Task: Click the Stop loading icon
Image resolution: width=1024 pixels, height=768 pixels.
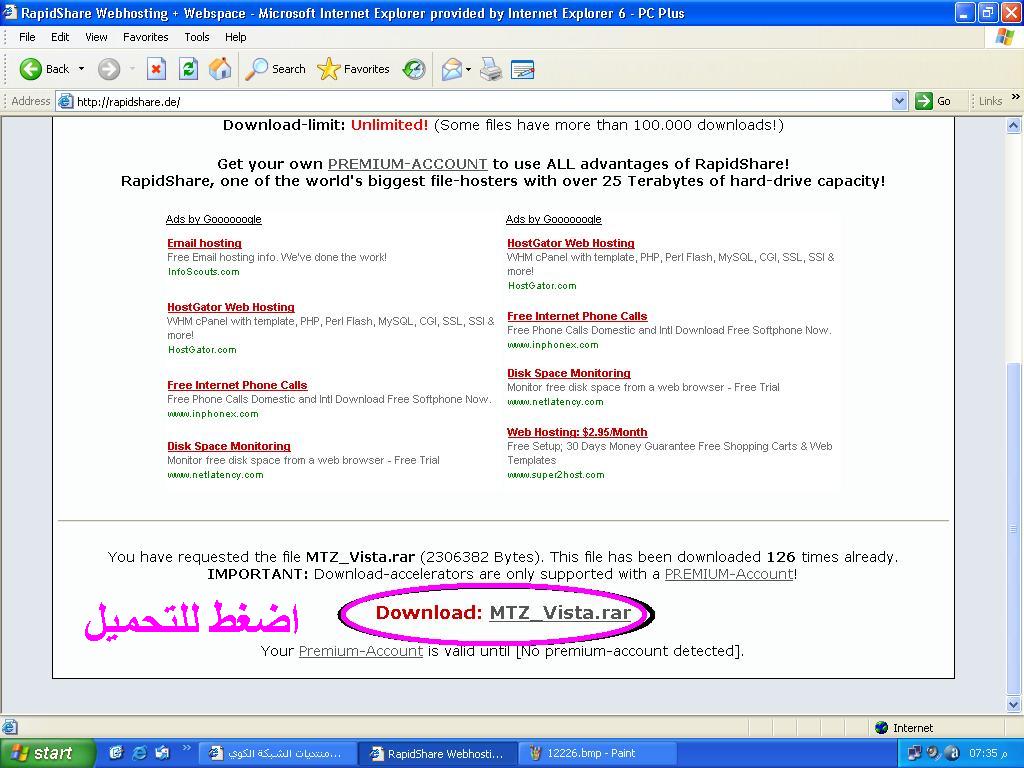Action: pos(156,69)
